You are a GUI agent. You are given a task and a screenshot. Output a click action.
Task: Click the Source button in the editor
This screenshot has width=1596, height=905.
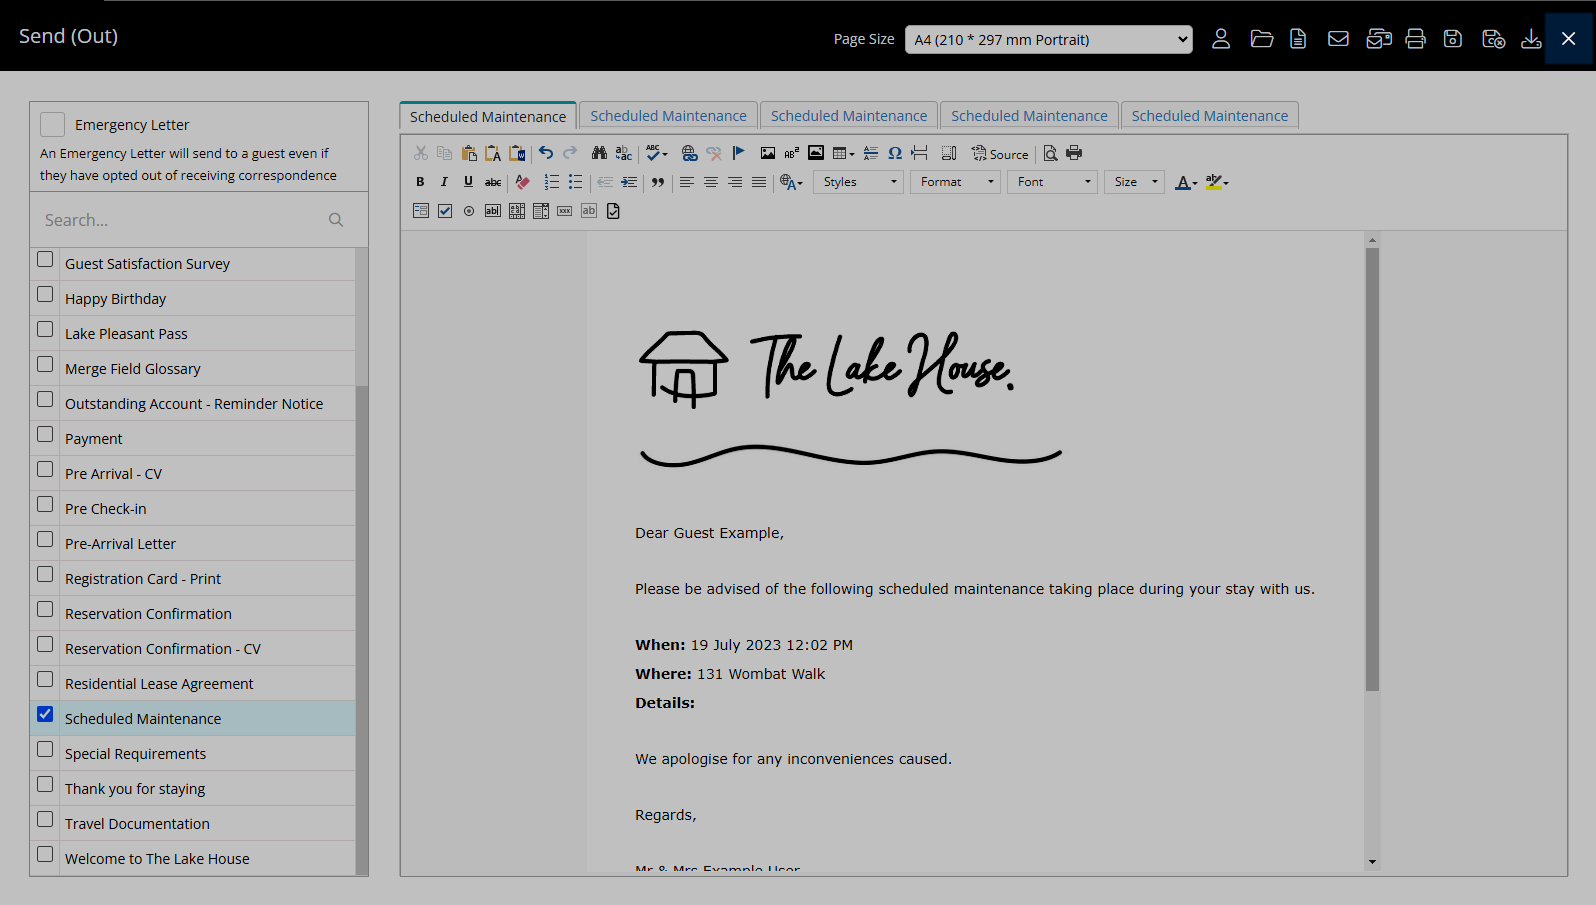[x=1000, y=154]
